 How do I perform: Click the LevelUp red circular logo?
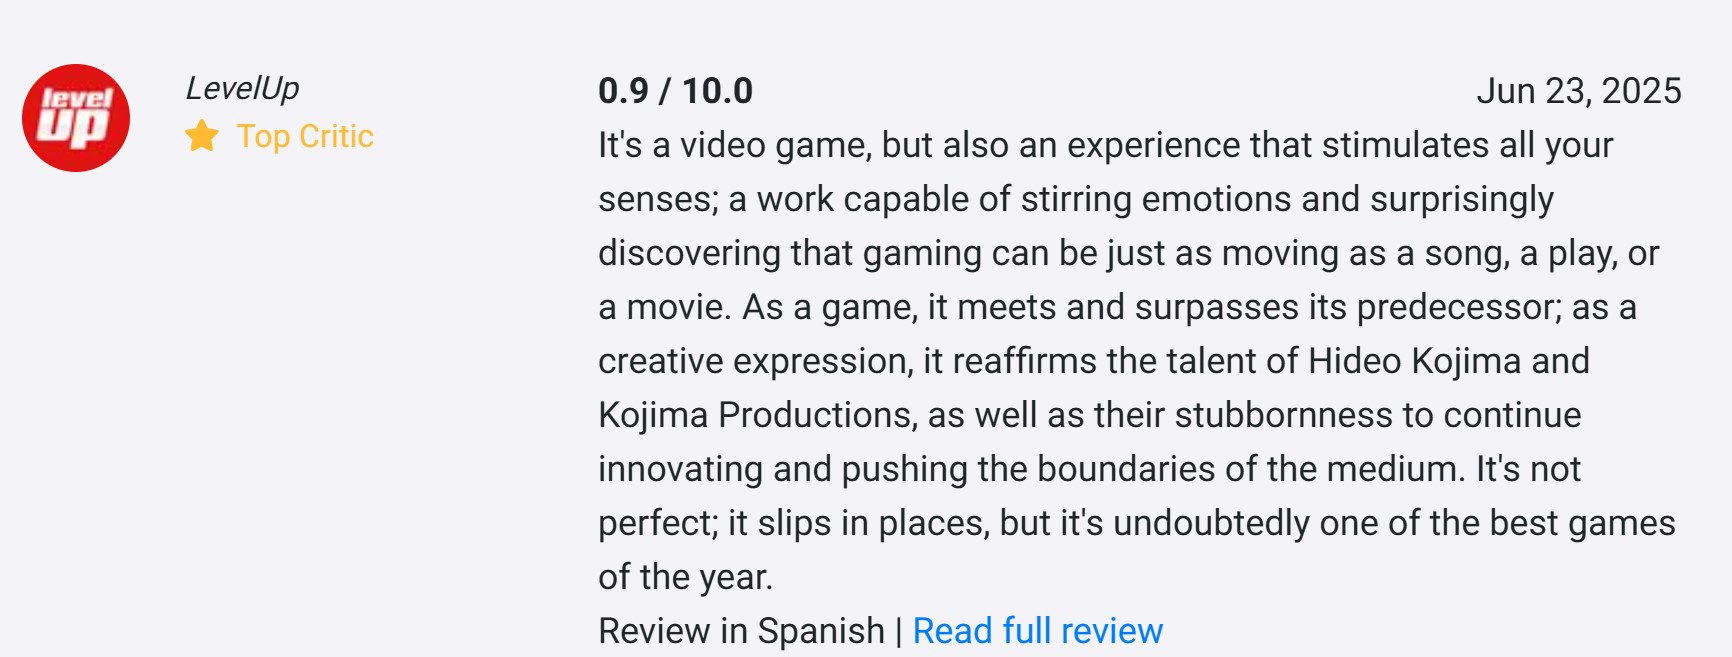tap(76, 118)
